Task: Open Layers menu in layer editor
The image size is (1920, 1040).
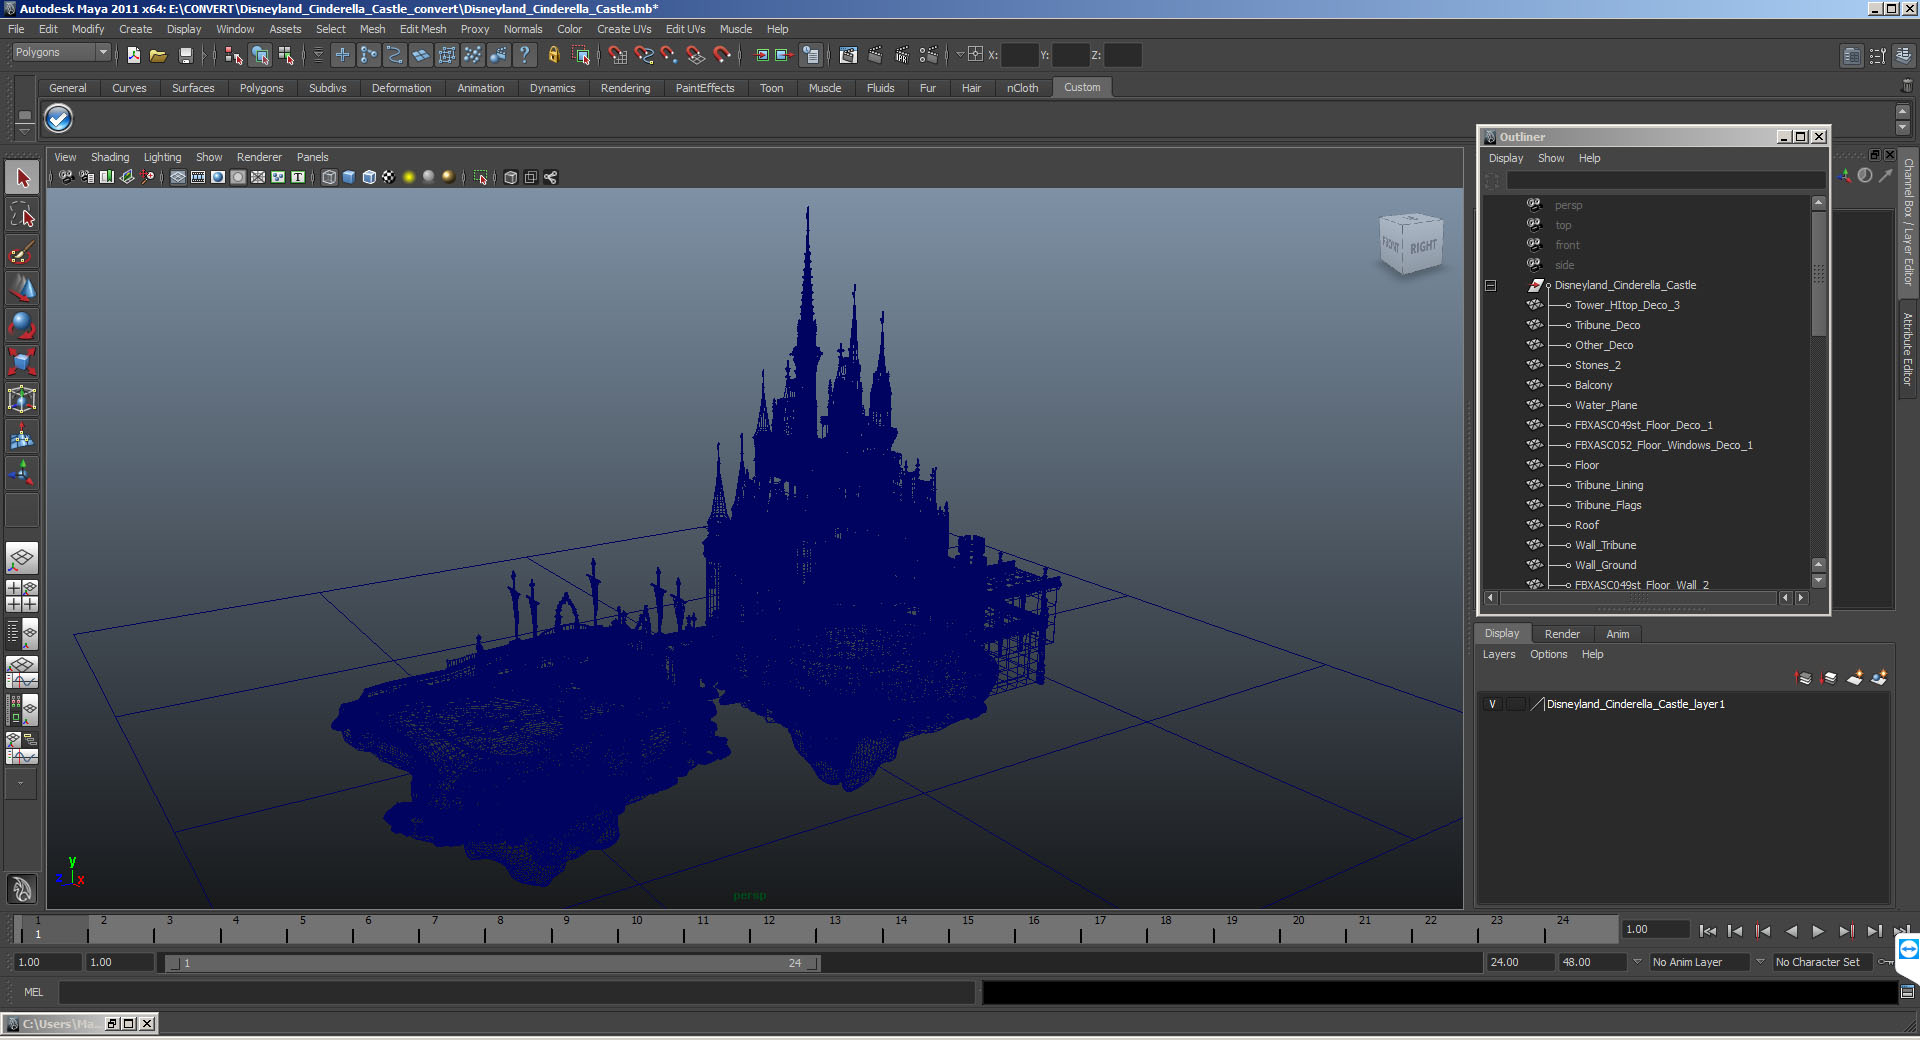Action: coord(1499,654)
